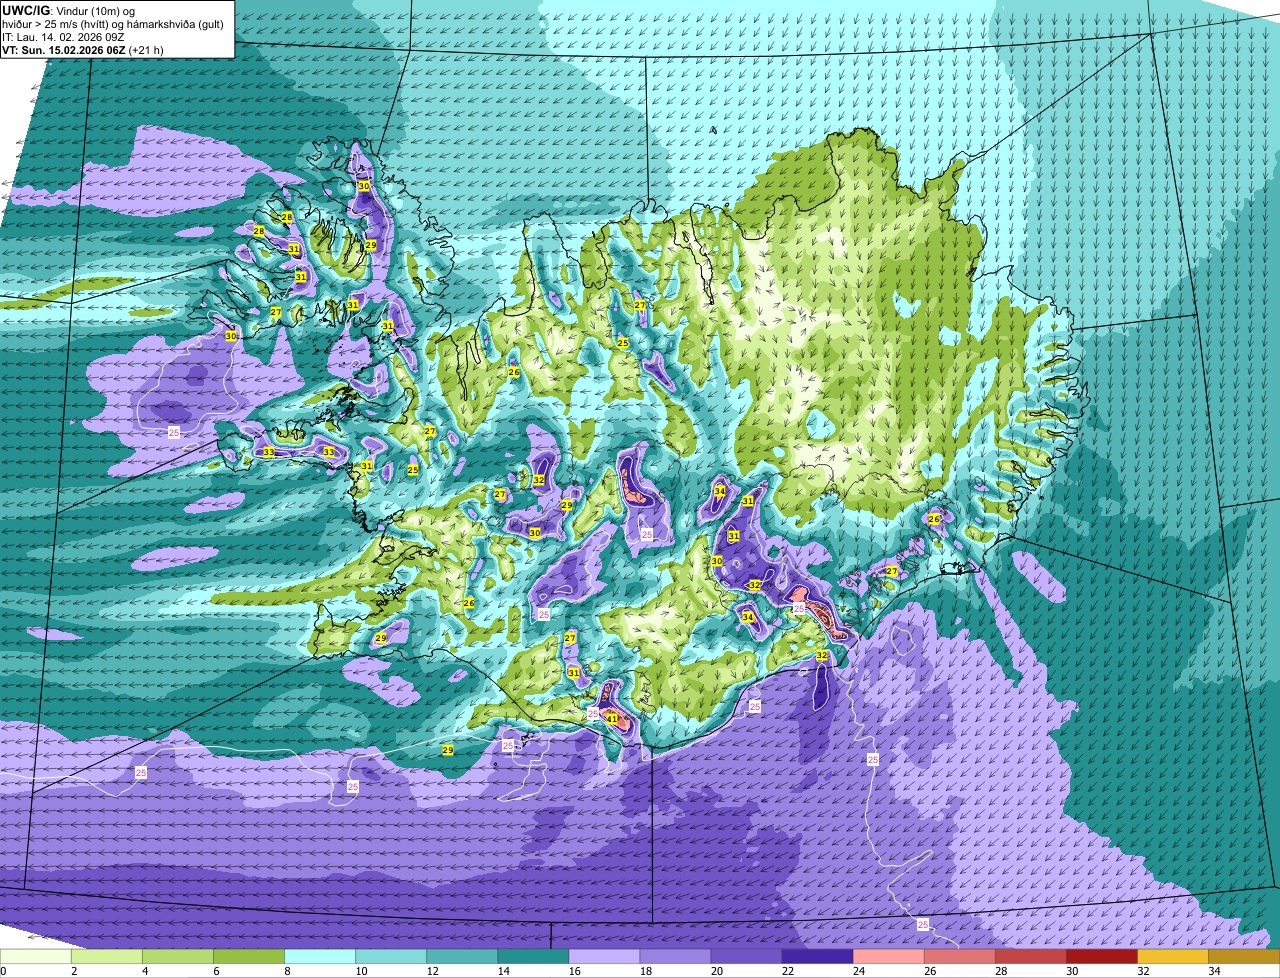Viewport: 1280px width, 978px height.
Task: Click the 2–4 m/s light yellow-green legend swatch
Action: tap(107, 956)
